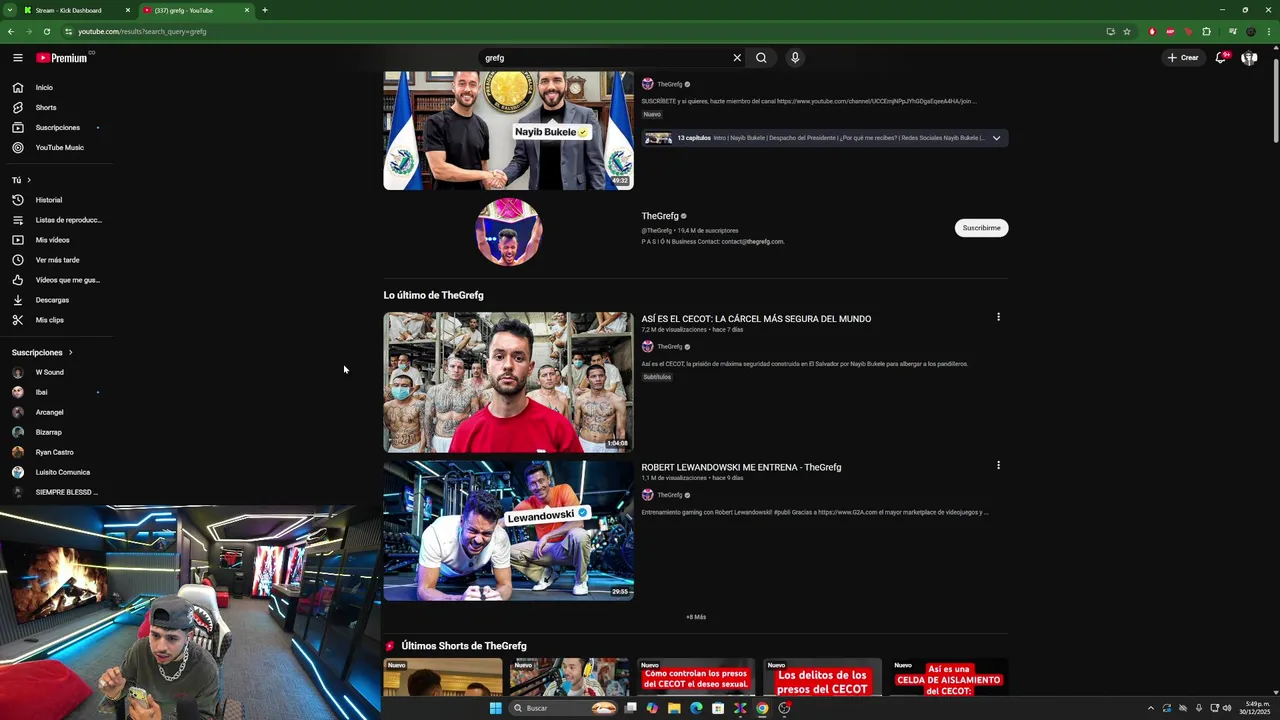Show hidden system tray icons
Viewport: 1280px width, 720px height.
pos(1150,708)
